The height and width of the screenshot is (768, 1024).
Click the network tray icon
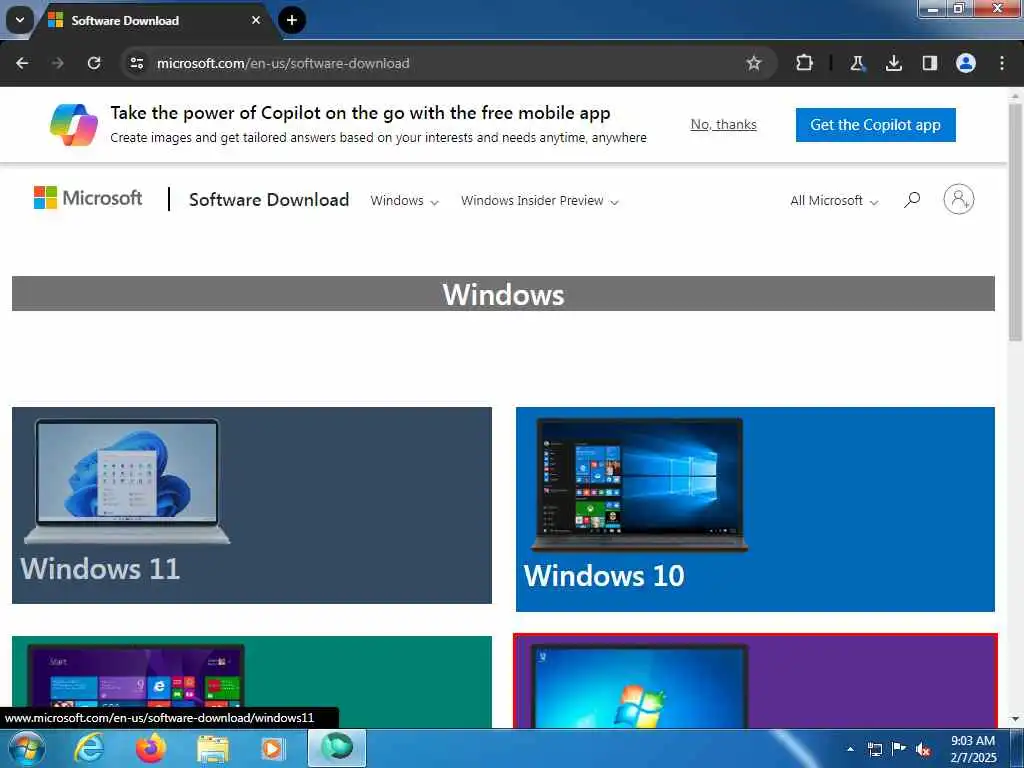point(875,749)
